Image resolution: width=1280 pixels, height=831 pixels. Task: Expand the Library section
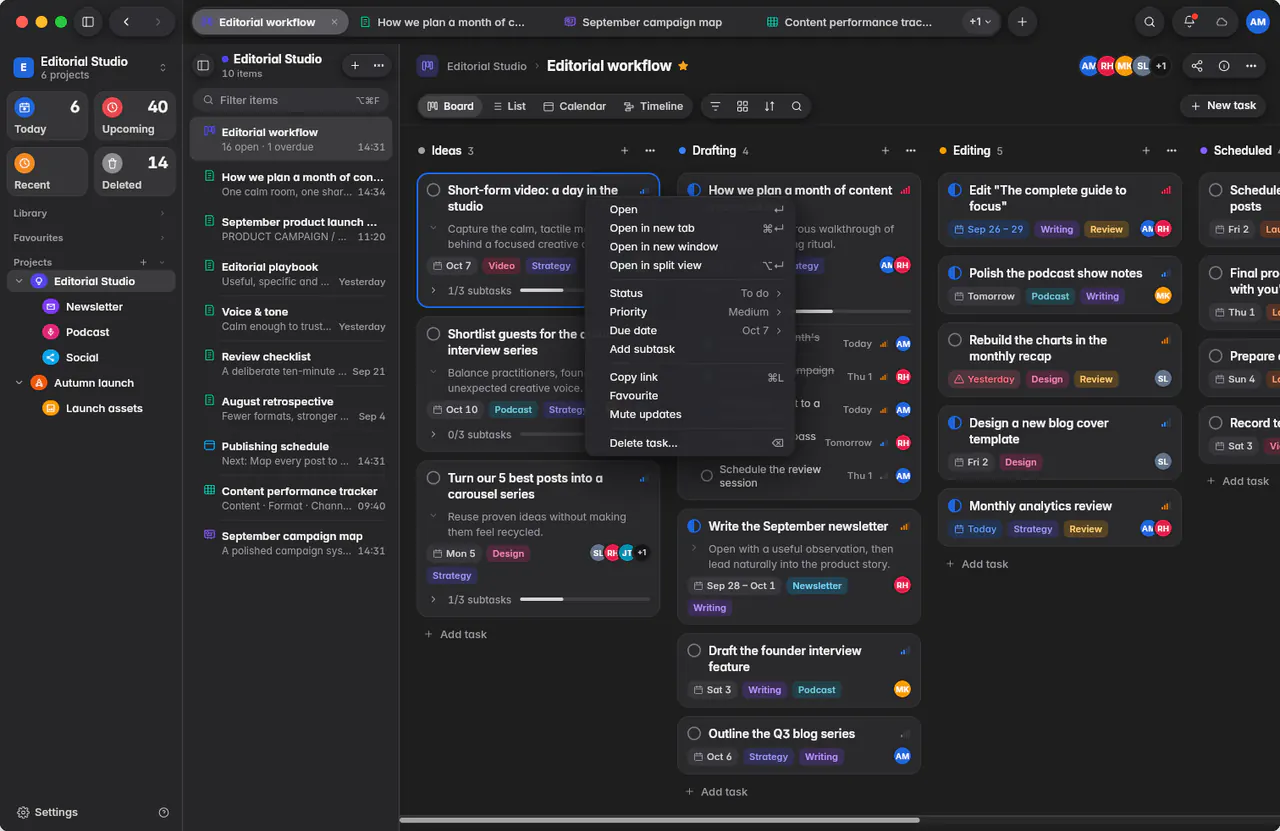(x=163, y=213)
